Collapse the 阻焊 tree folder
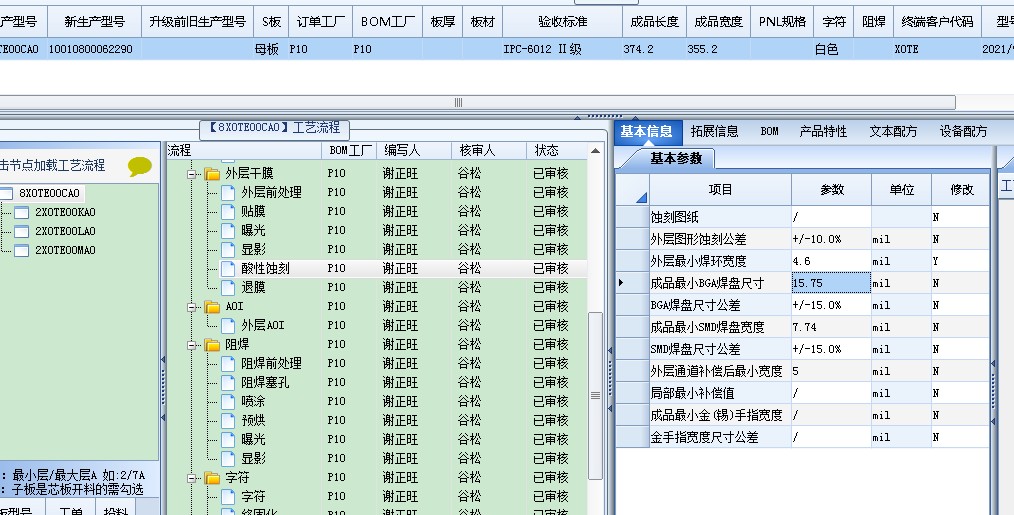The height and width of the screenshot is (515, 1014). pos(192,345)
